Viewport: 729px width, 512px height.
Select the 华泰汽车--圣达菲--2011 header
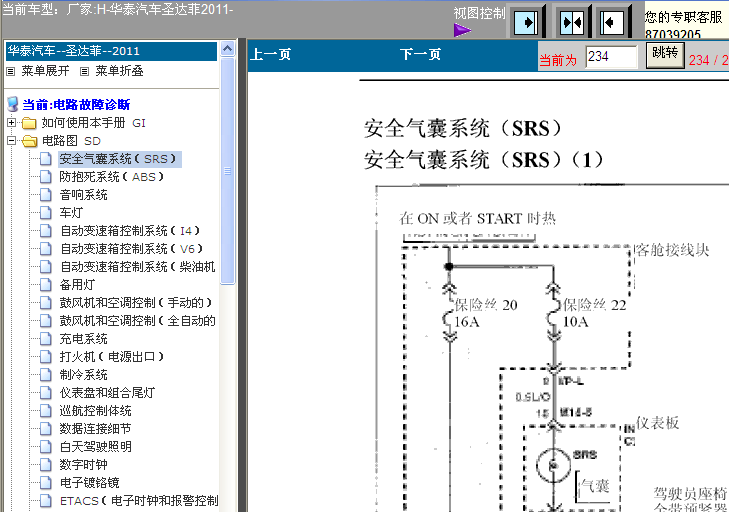(111, 51)
